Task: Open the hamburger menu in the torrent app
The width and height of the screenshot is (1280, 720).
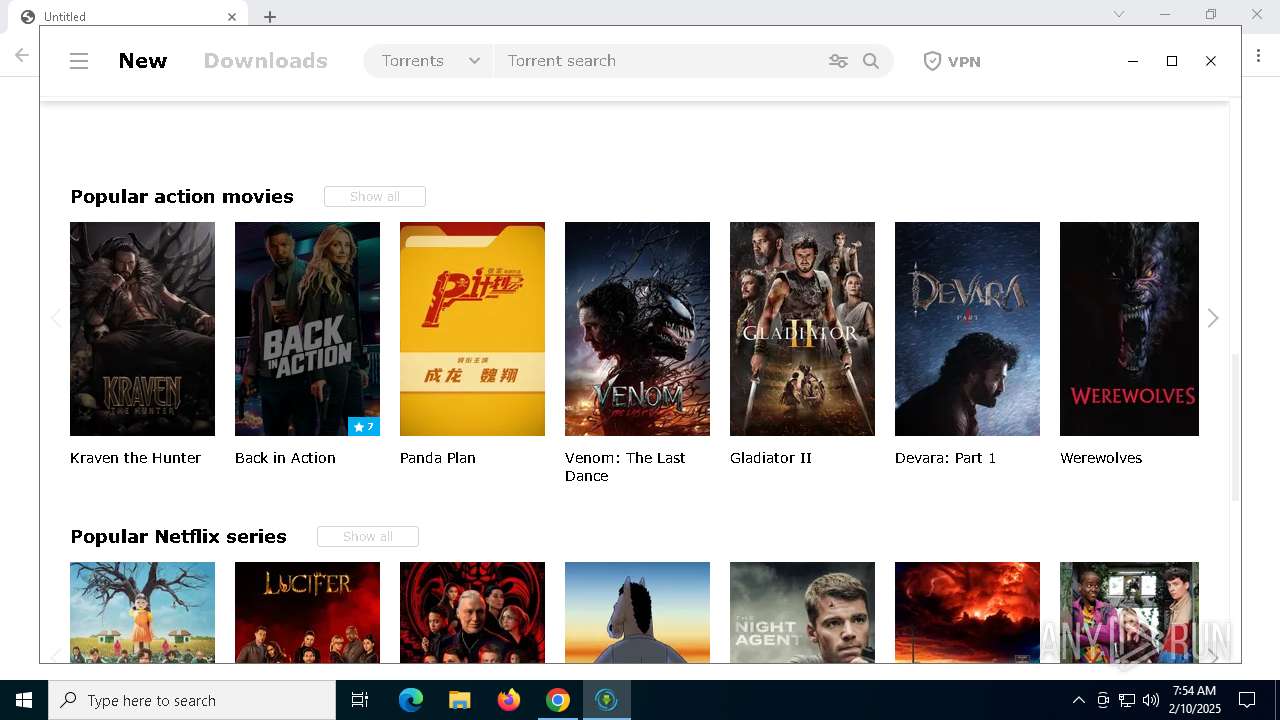Action: point(79,61)
